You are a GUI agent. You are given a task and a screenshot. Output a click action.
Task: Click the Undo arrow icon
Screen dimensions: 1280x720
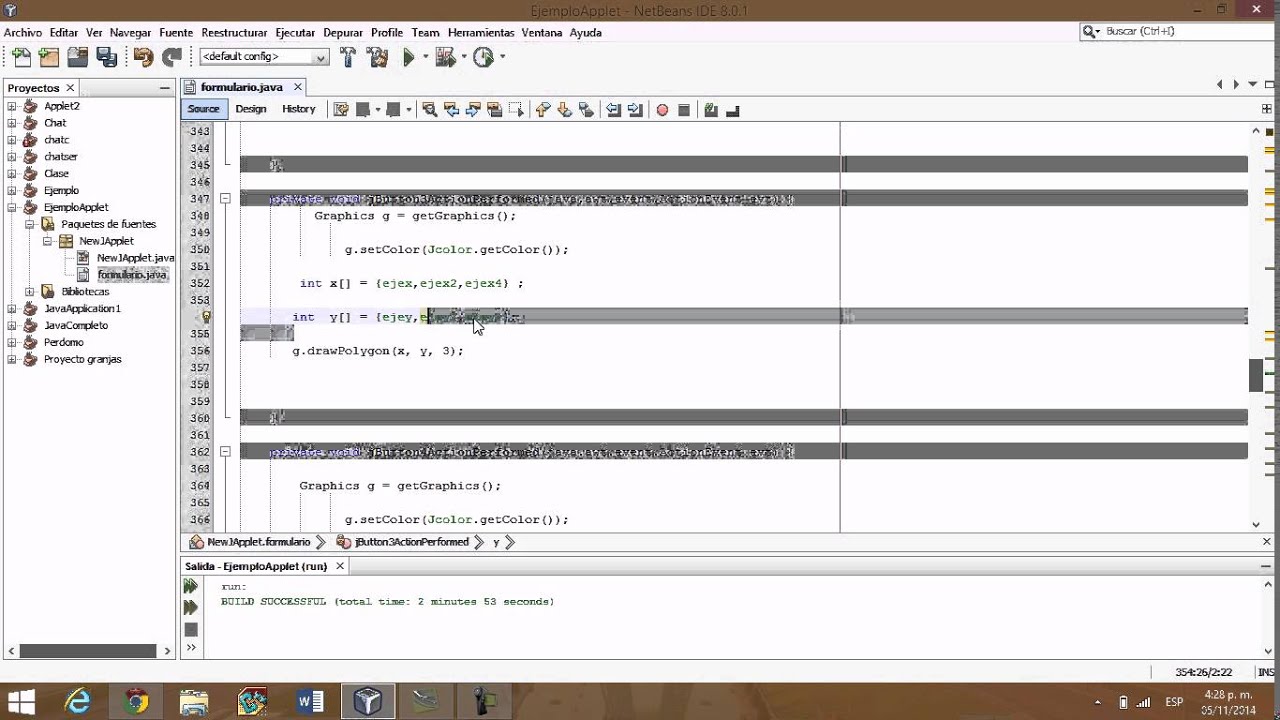click(143, 57)
